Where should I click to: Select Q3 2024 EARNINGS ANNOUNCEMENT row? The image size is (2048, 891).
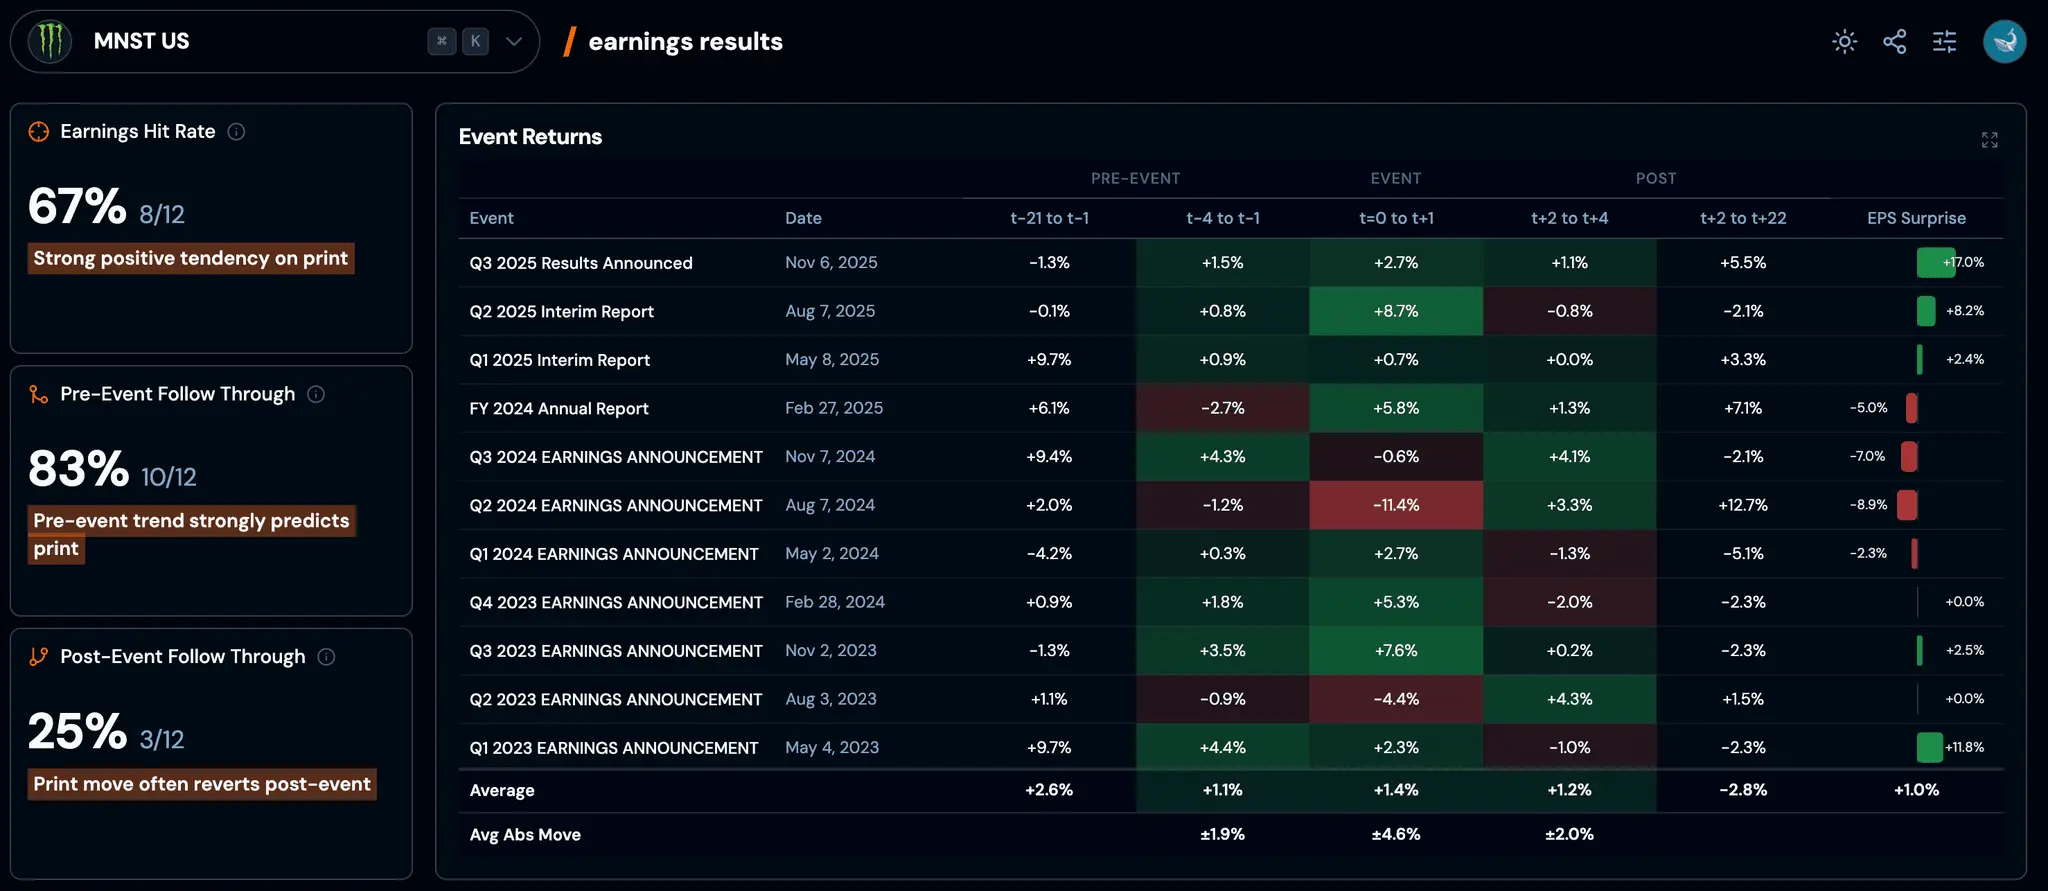coord(1231,457)
